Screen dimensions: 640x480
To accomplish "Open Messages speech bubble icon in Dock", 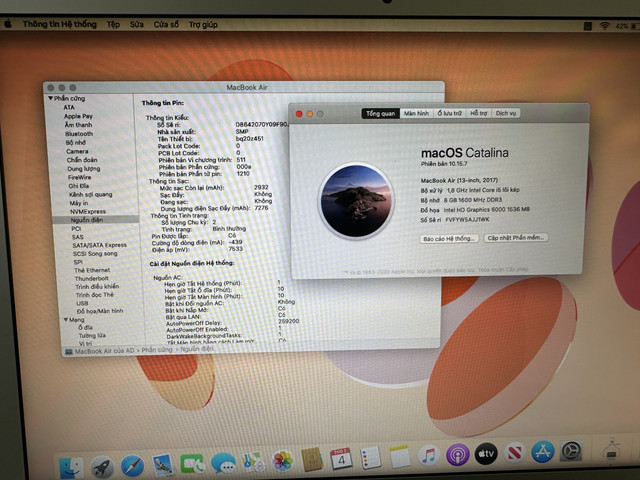I will pos(223,464).
